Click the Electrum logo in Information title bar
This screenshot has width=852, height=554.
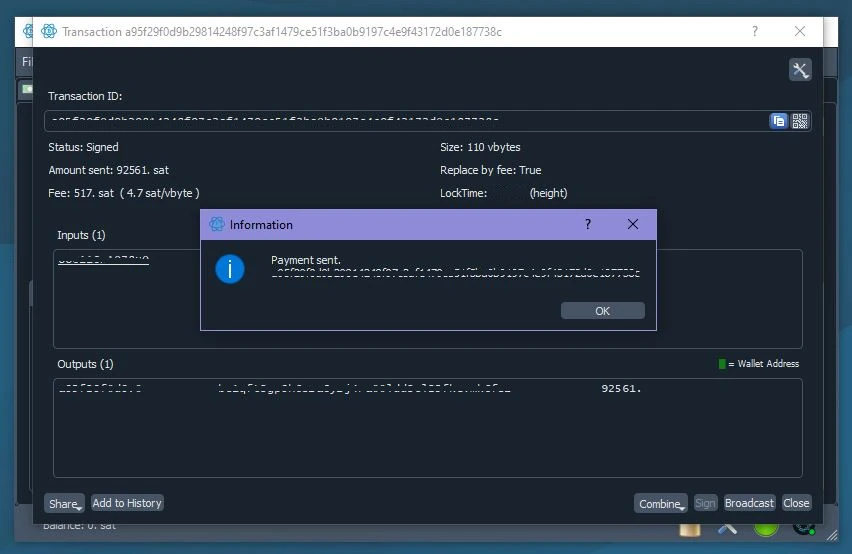tap(217, 225)
